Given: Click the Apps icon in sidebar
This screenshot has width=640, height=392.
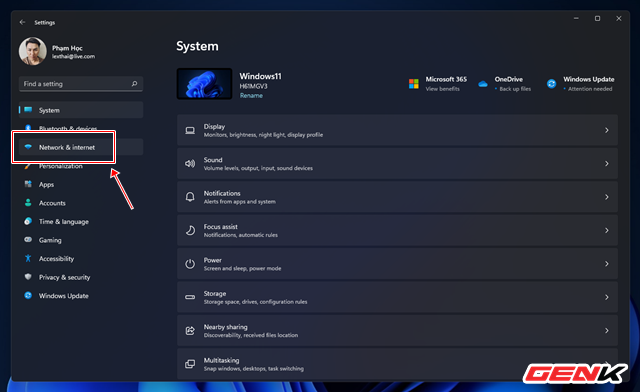Looking at the screenshot, I should tap(28, 184).
